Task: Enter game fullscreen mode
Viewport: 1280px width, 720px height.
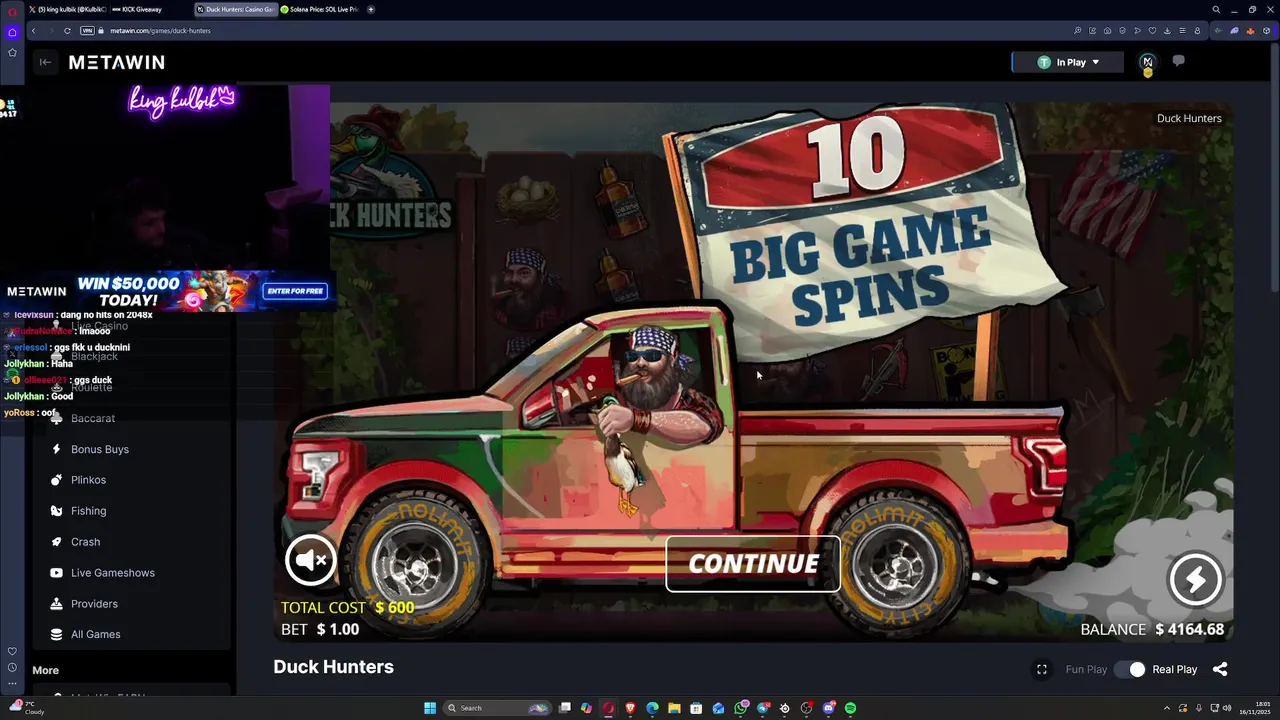Action: pyautogui.click(x=1042, y=669)
